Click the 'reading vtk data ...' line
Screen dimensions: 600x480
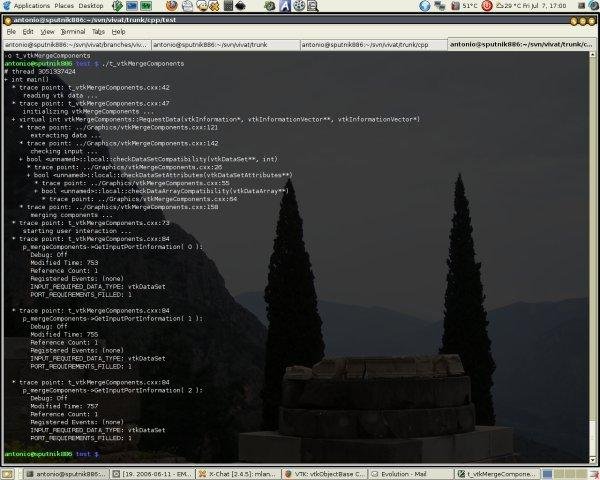(x=60, y=96)
